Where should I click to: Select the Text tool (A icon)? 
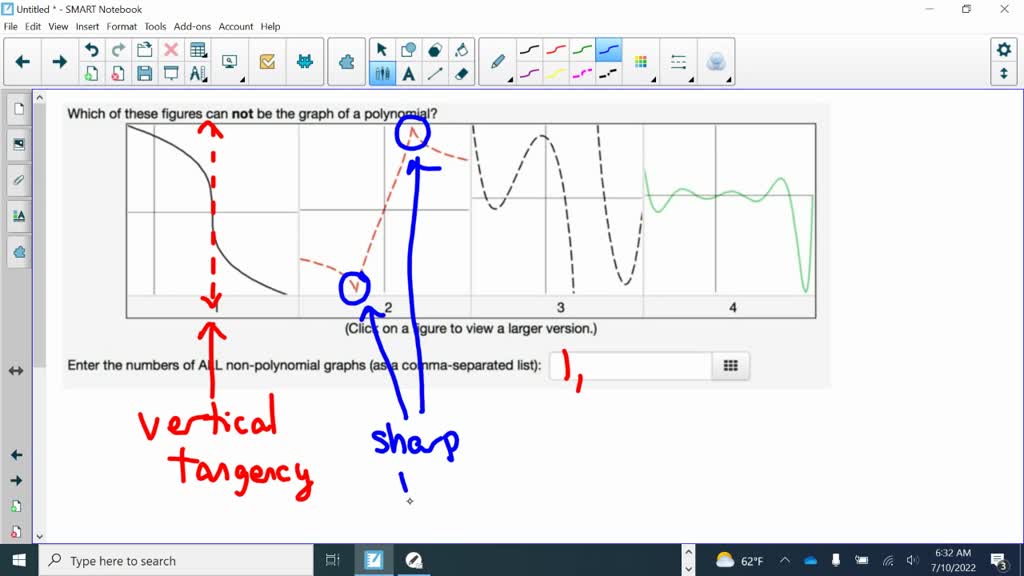(x=409, y=73)
